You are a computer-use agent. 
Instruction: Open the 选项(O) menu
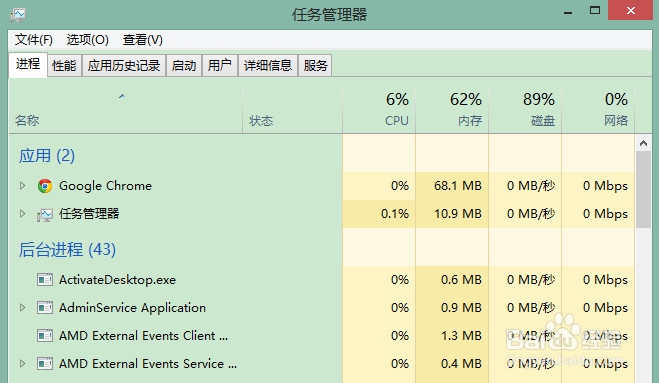tap(87, 40)
